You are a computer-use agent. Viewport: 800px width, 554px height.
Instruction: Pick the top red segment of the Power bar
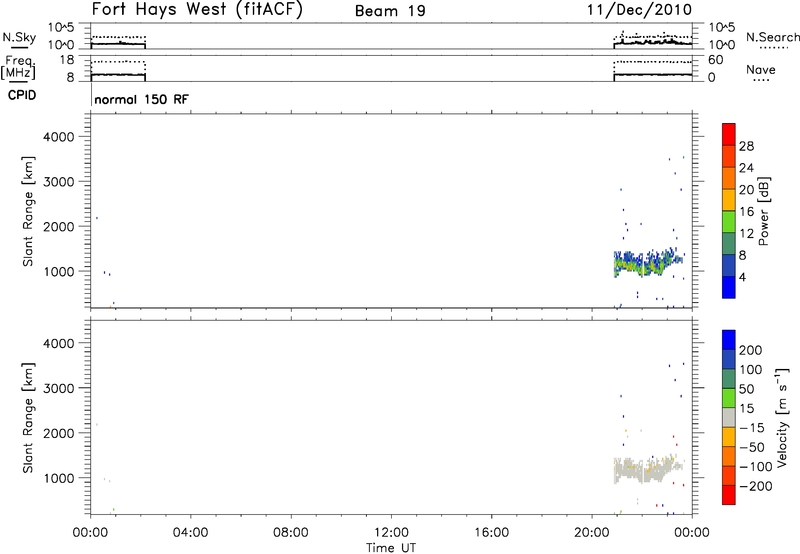[x=729, y=134]
